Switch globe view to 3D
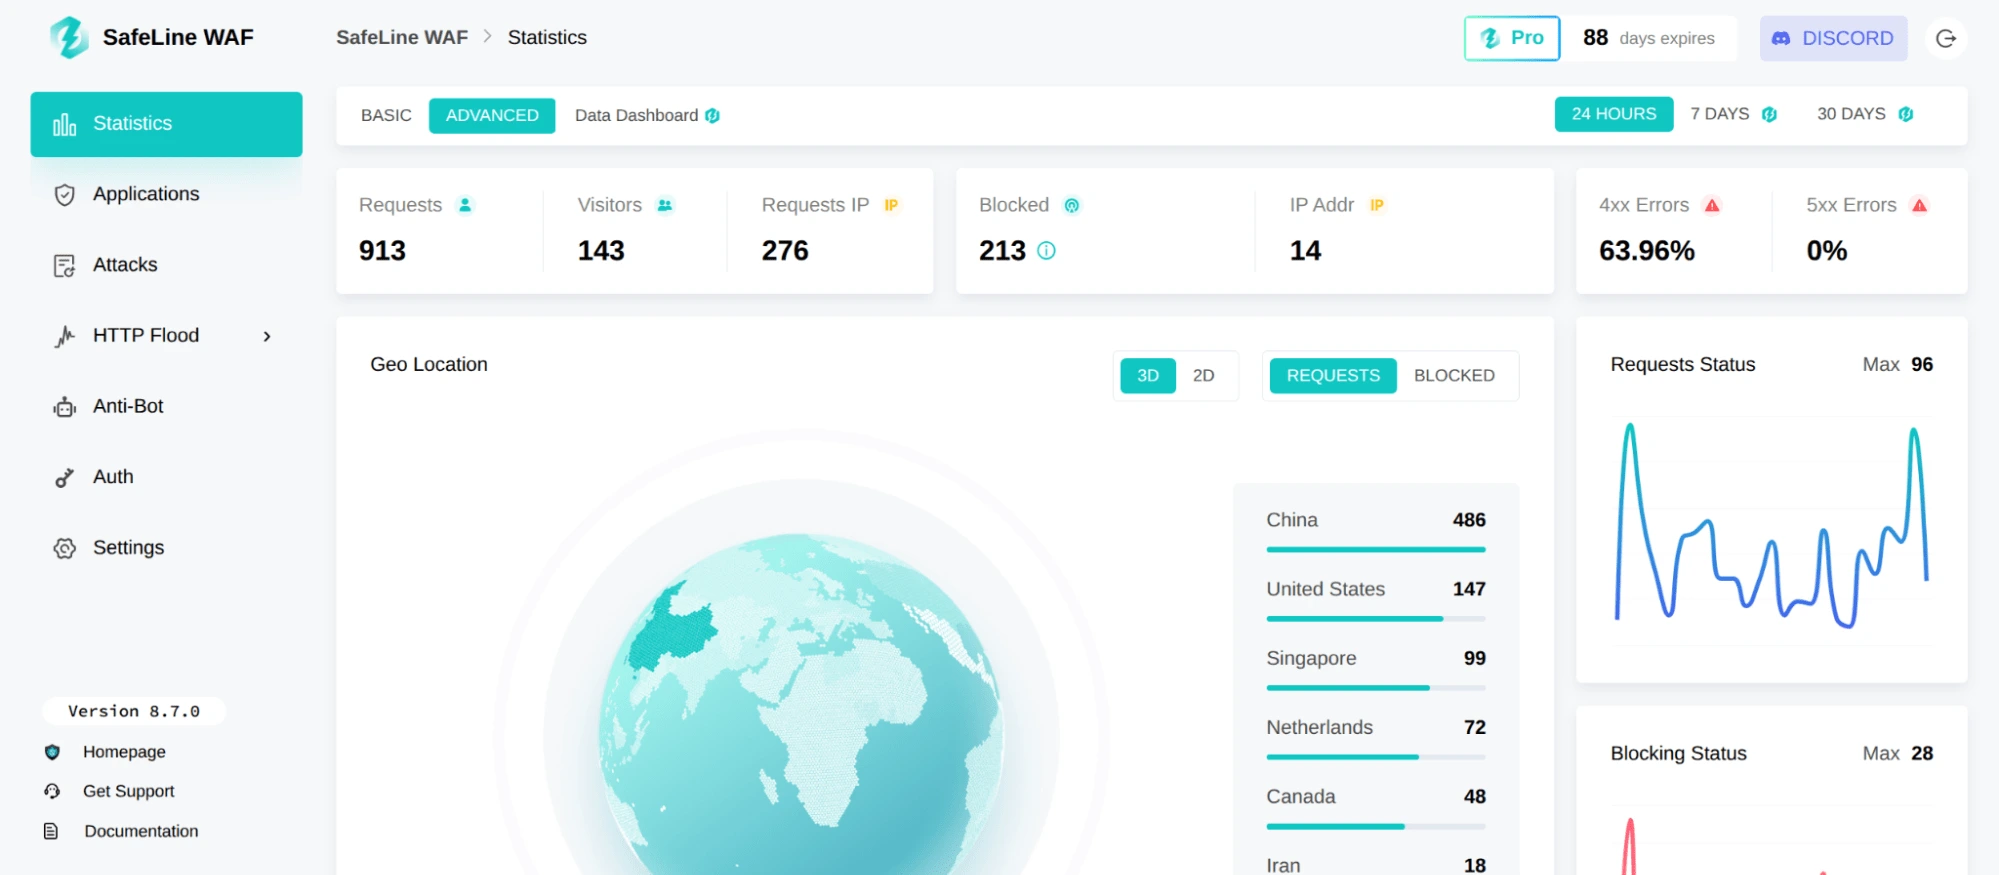The height and width of the screenshot is (875, 1999). 1148,376
